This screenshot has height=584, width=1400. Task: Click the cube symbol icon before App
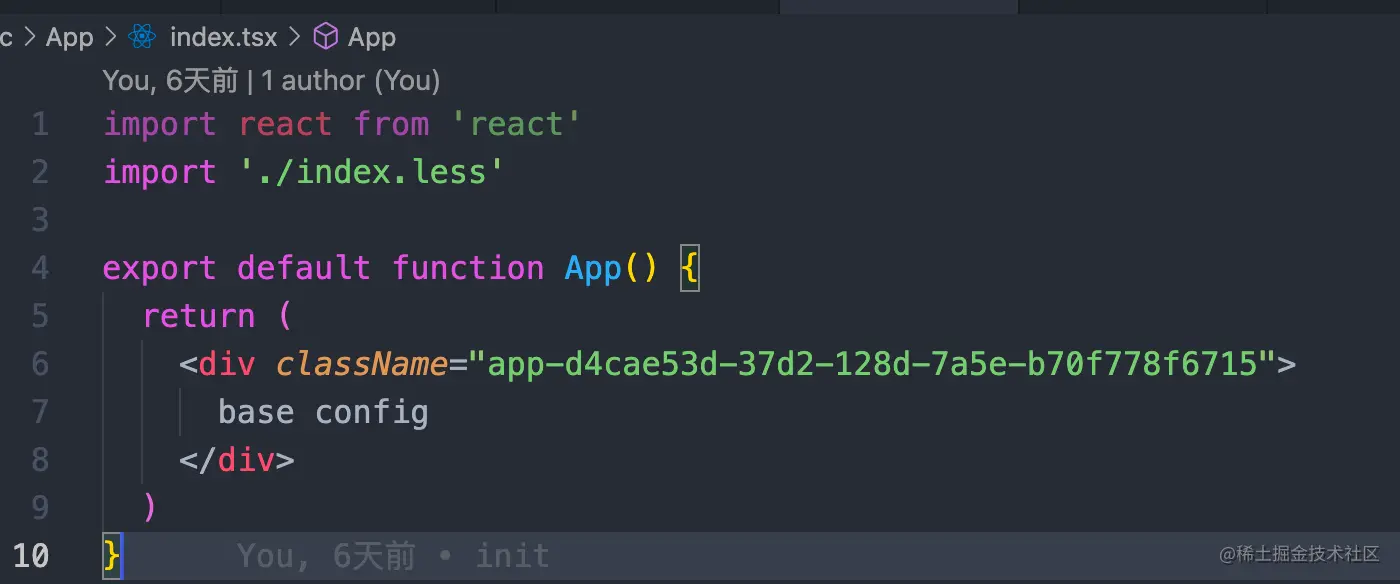point(326,37)
